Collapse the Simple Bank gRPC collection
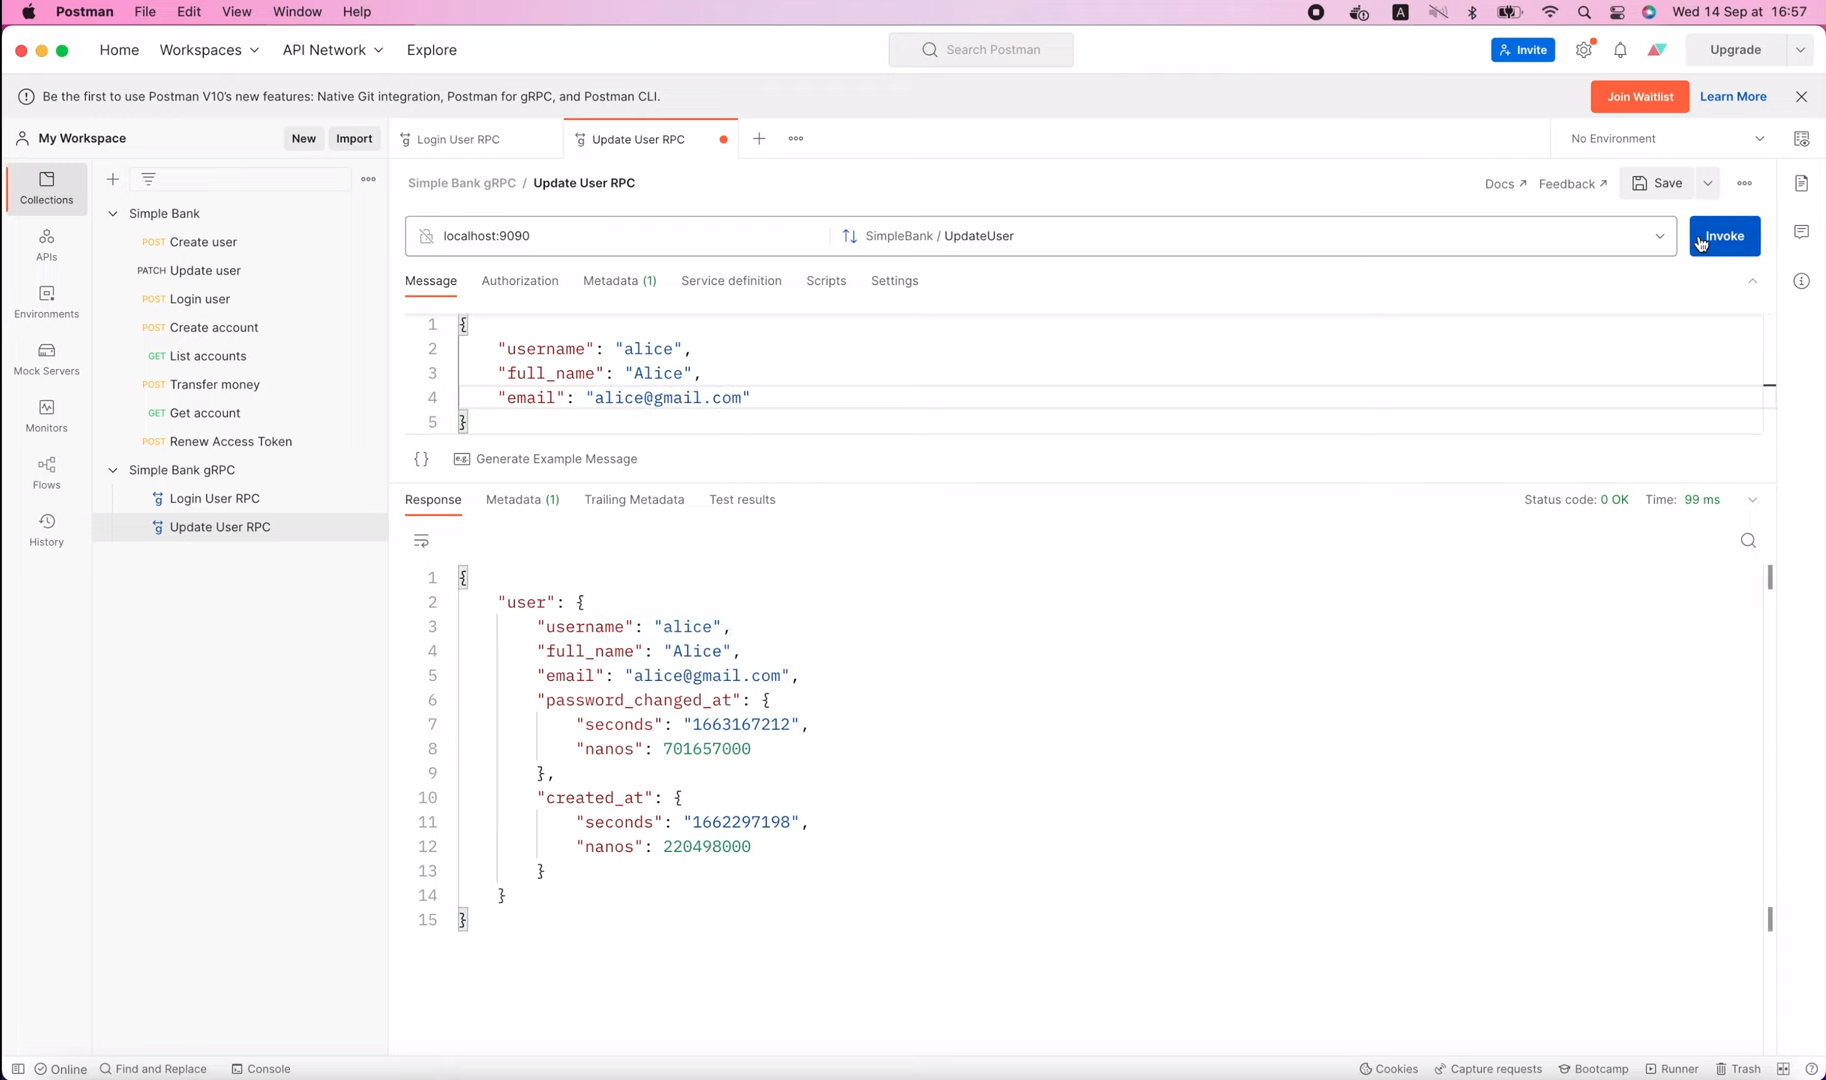Viewport: 1826px width, 1080px height. 113,470
